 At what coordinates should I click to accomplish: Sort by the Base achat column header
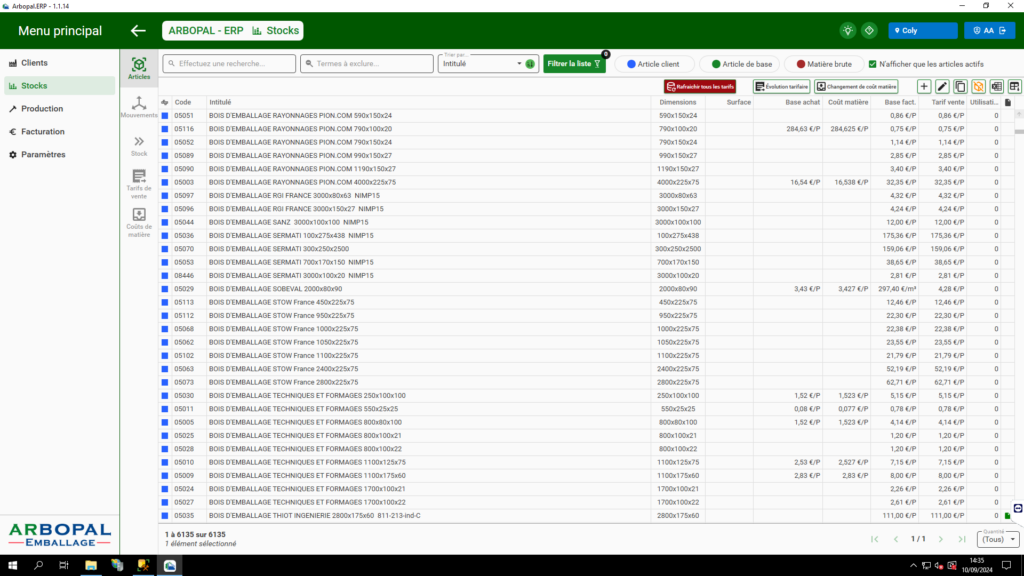point(802,103)
